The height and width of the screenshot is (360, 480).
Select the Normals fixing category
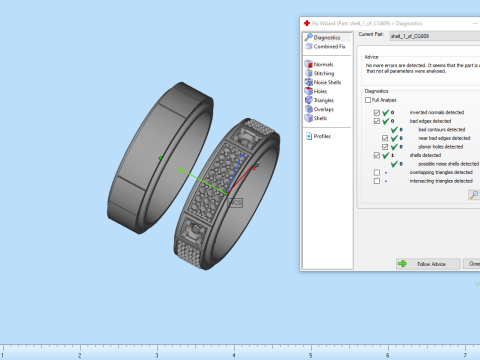click(323, 64)
